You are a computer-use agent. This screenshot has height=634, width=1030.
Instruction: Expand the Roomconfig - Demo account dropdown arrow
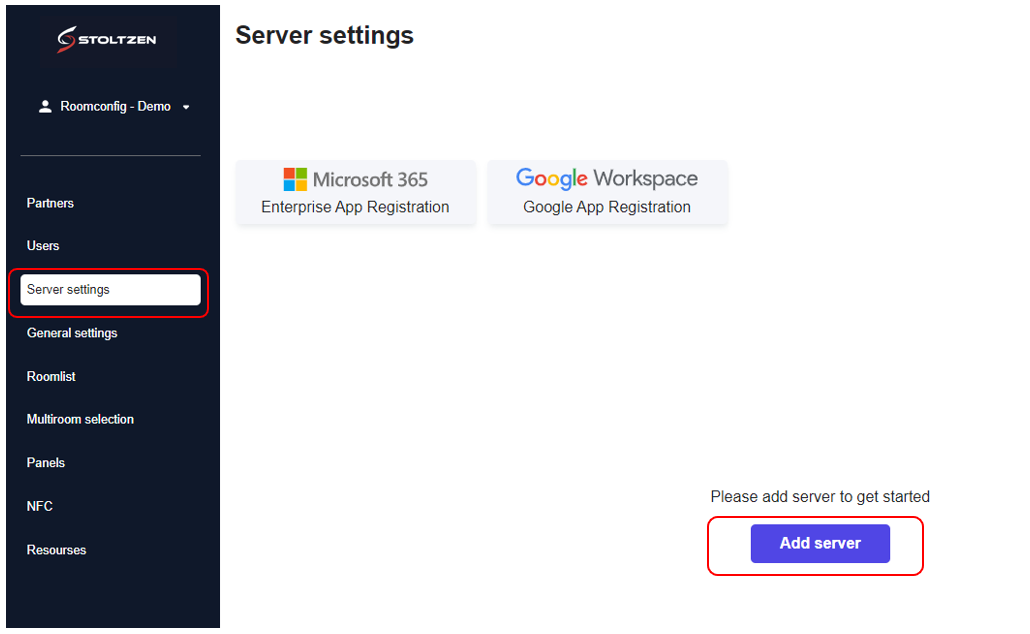(x=186, y=107)
